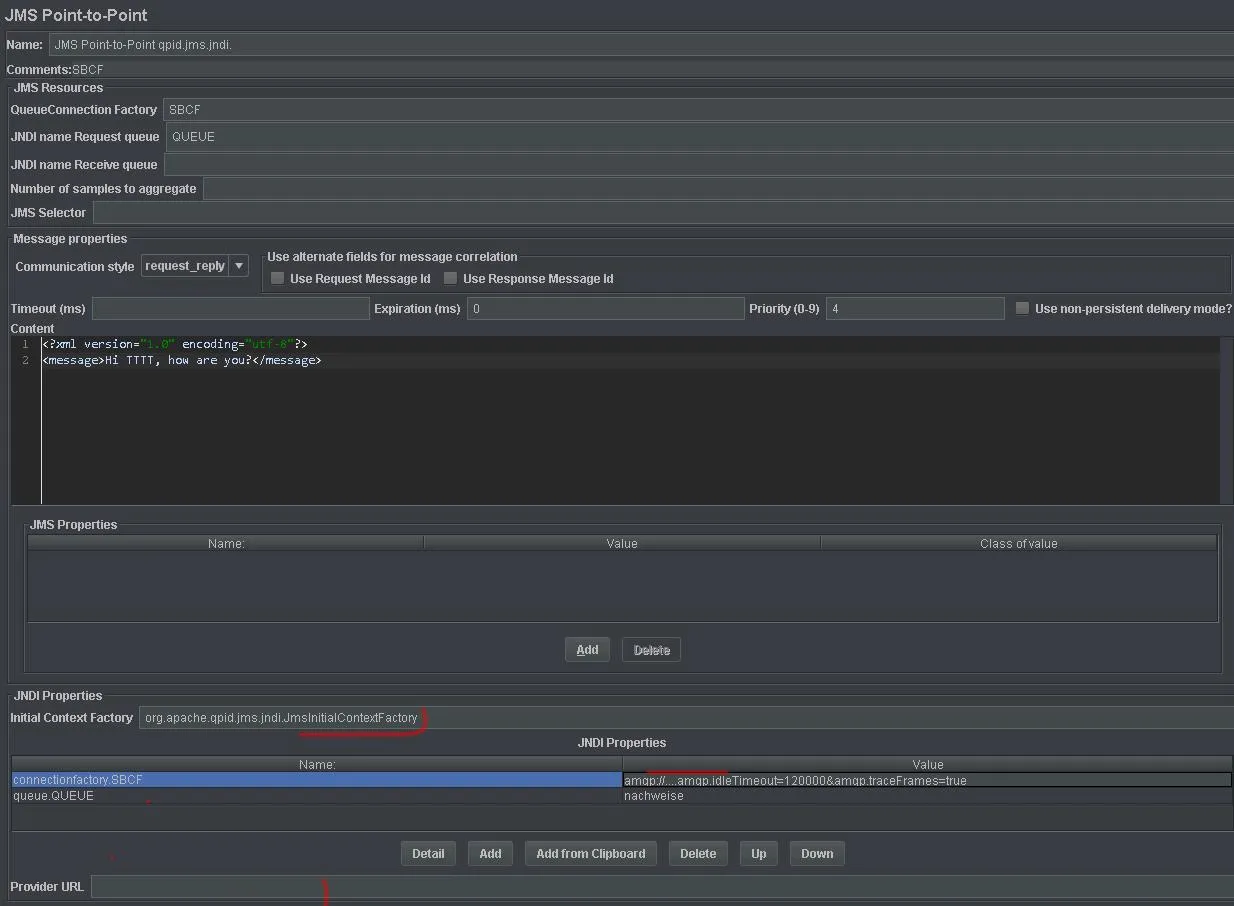The width and height of the screenshot is (1234, 906).
Task: Click the Up button
Action: [759, 854]
